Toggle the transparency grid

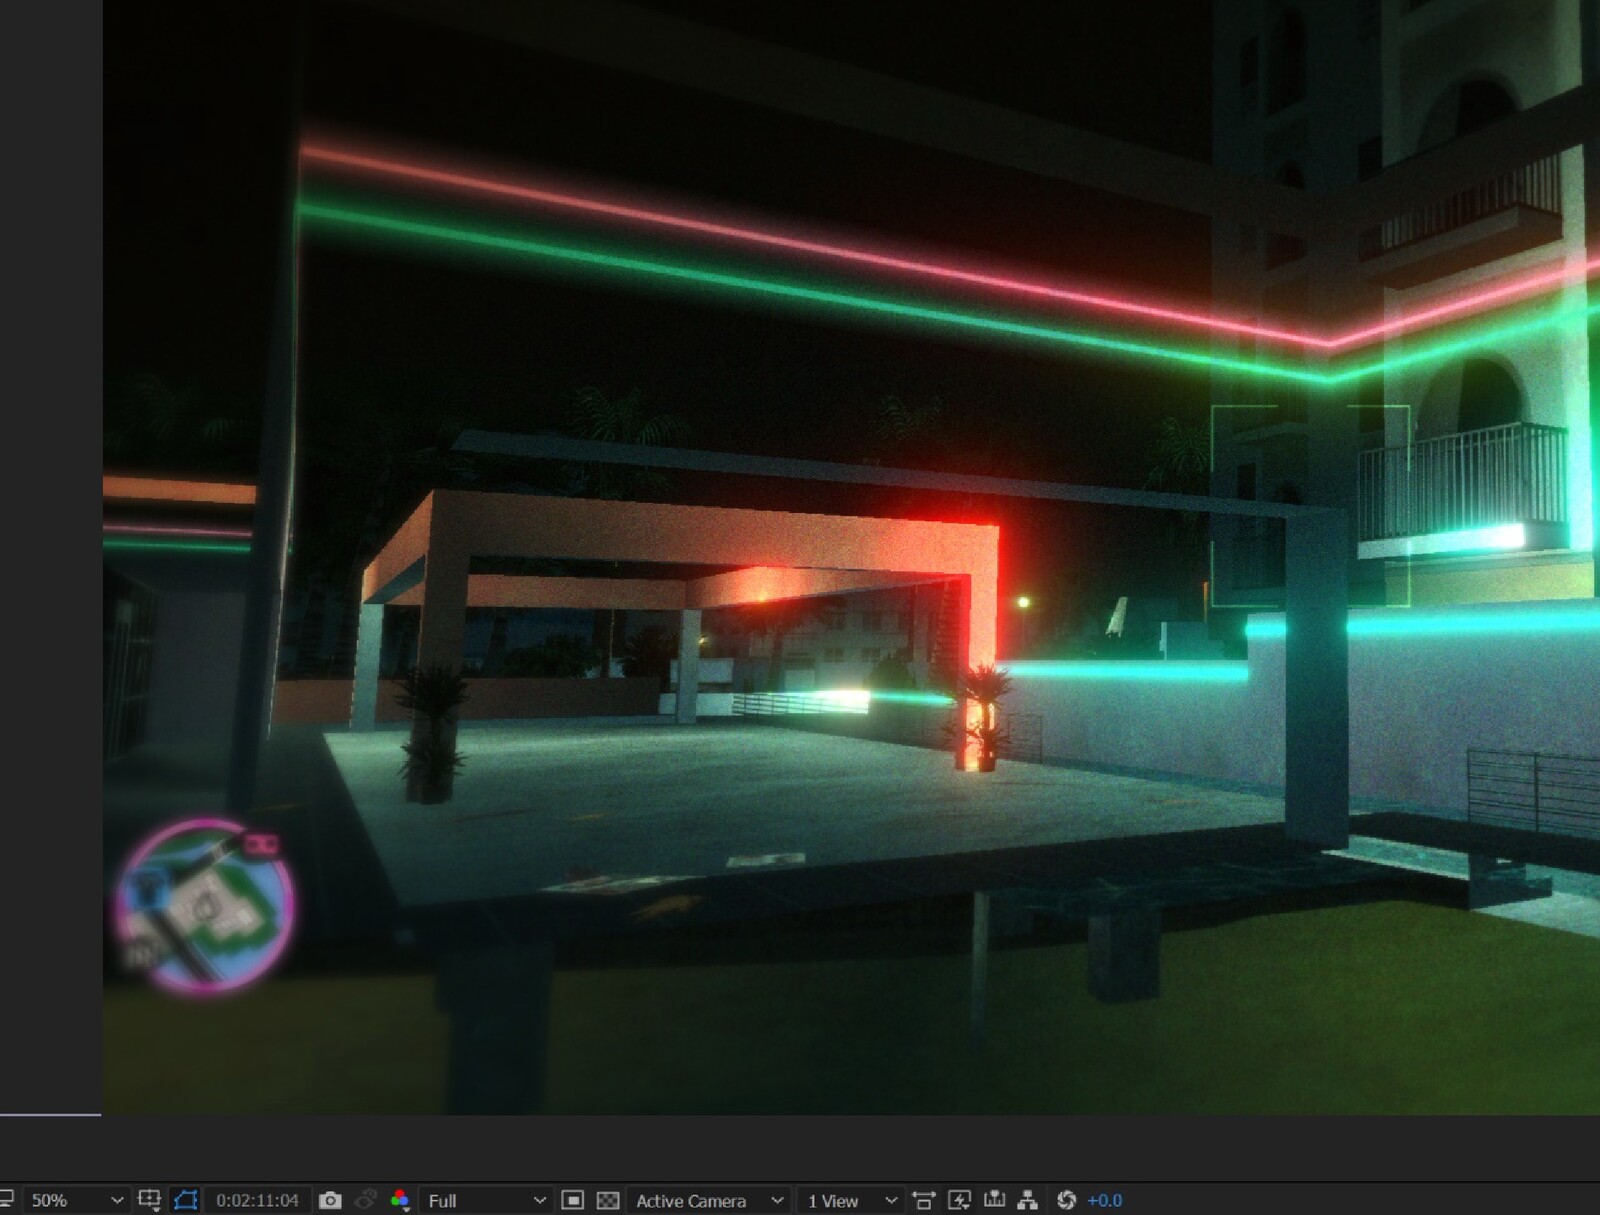[607, 1200]
